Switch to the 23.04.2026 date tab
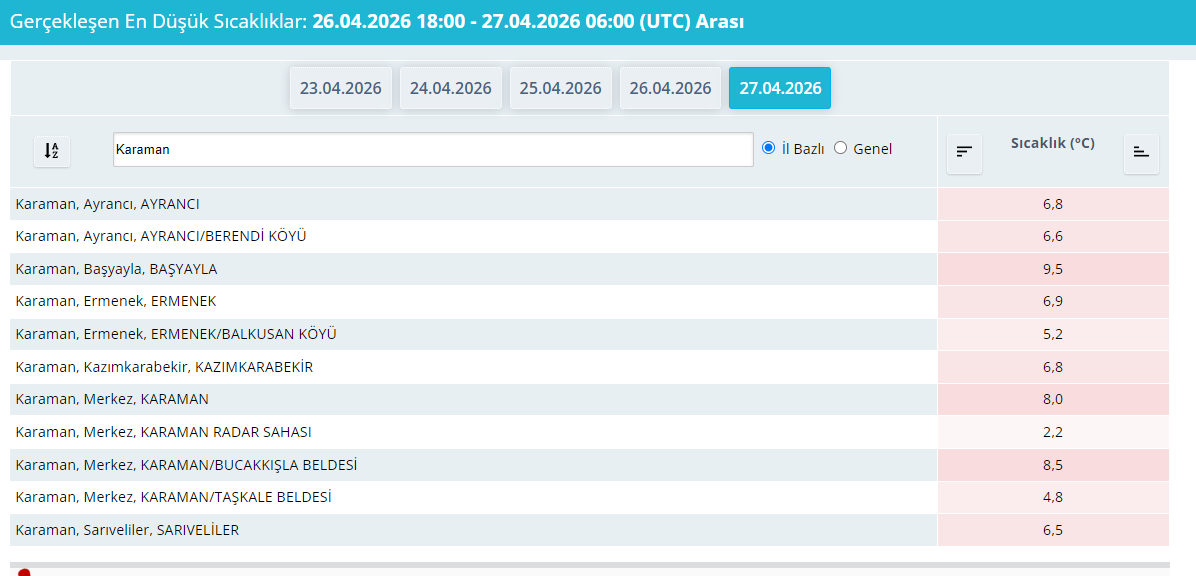The width and height of the screenshot is (1196, 576). pos(340,88)
